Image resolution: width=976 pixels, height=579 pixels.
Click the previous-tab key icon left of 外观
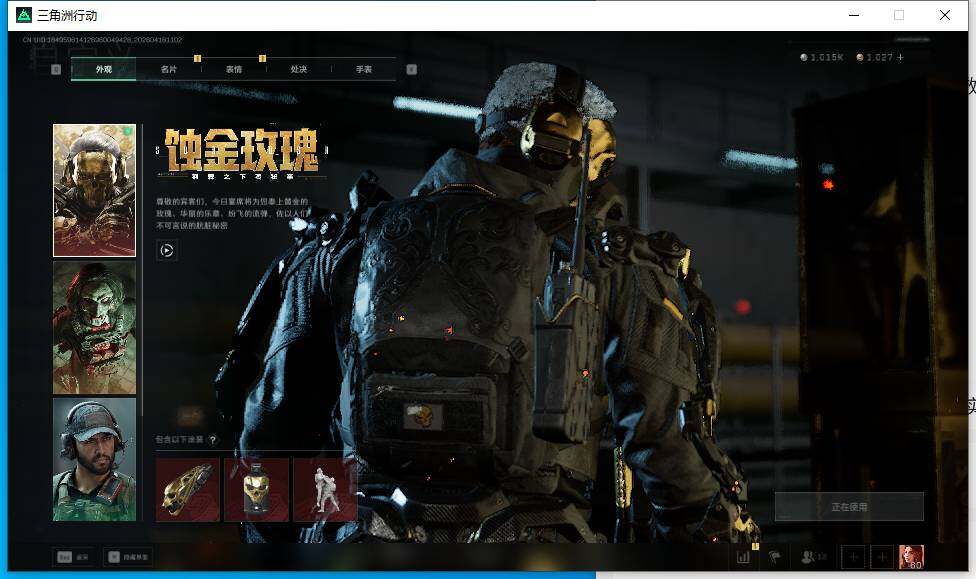(x=56, y=69)
